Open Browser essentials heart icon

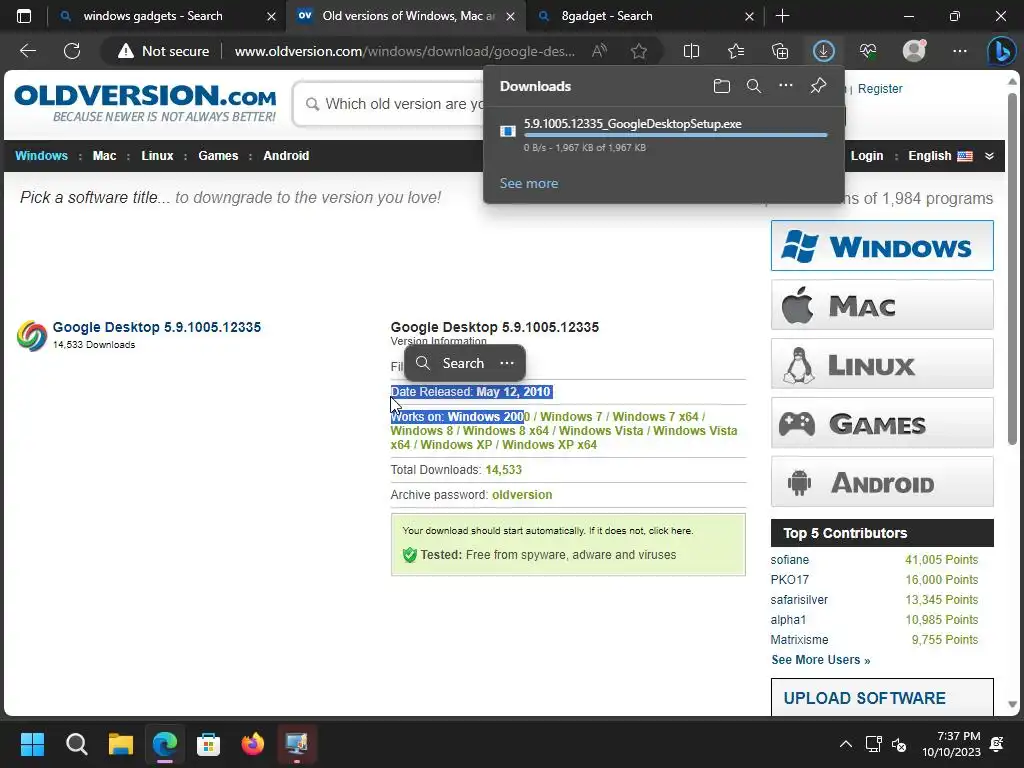click(868, 51)
